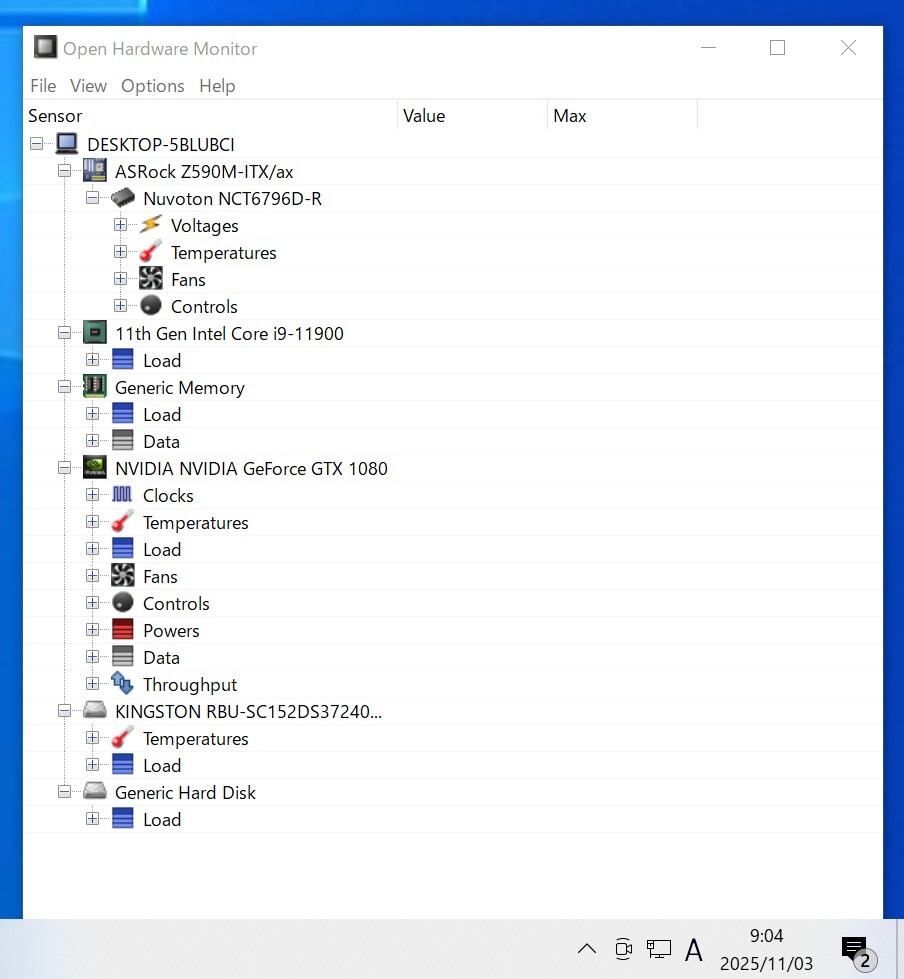
Task: Click the red GPU Powers icon
Action: (x=123, y=631)
